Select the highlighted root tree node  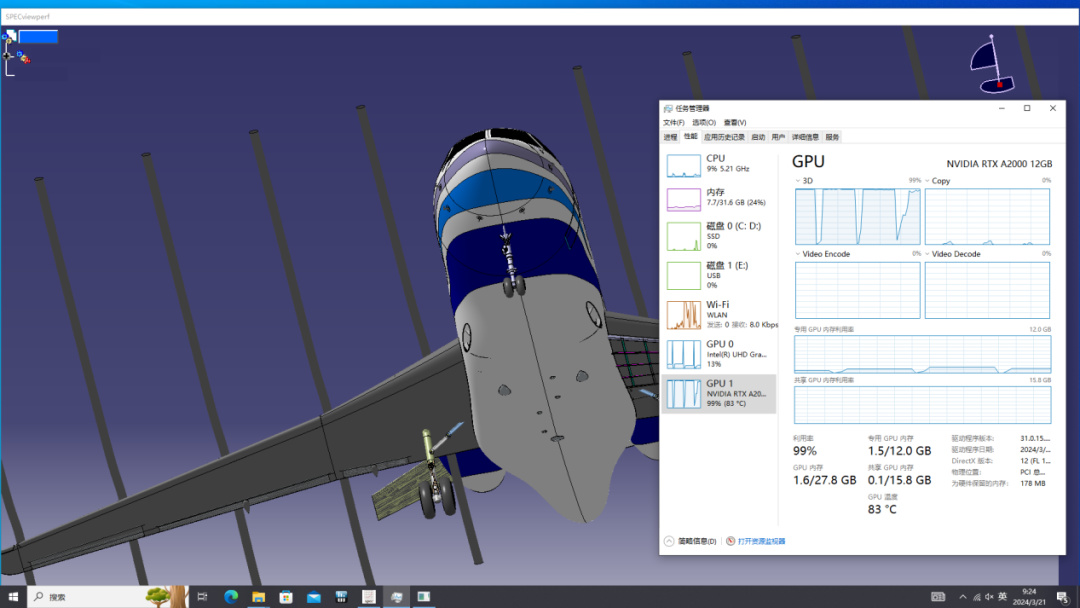pyautogui.click(x=38, y=37)
